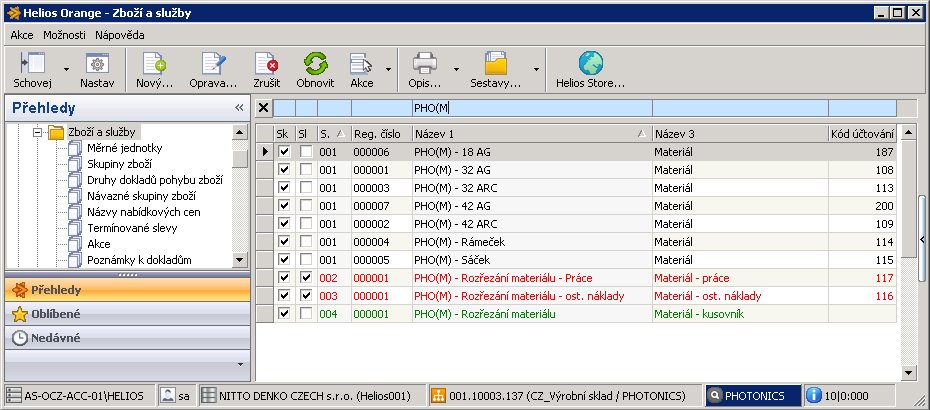Viewport: 930px width, 410px height.
Task: Toggle Sk checkbox for PHO(M) - Rámeček
Action: tap(284, 242)
